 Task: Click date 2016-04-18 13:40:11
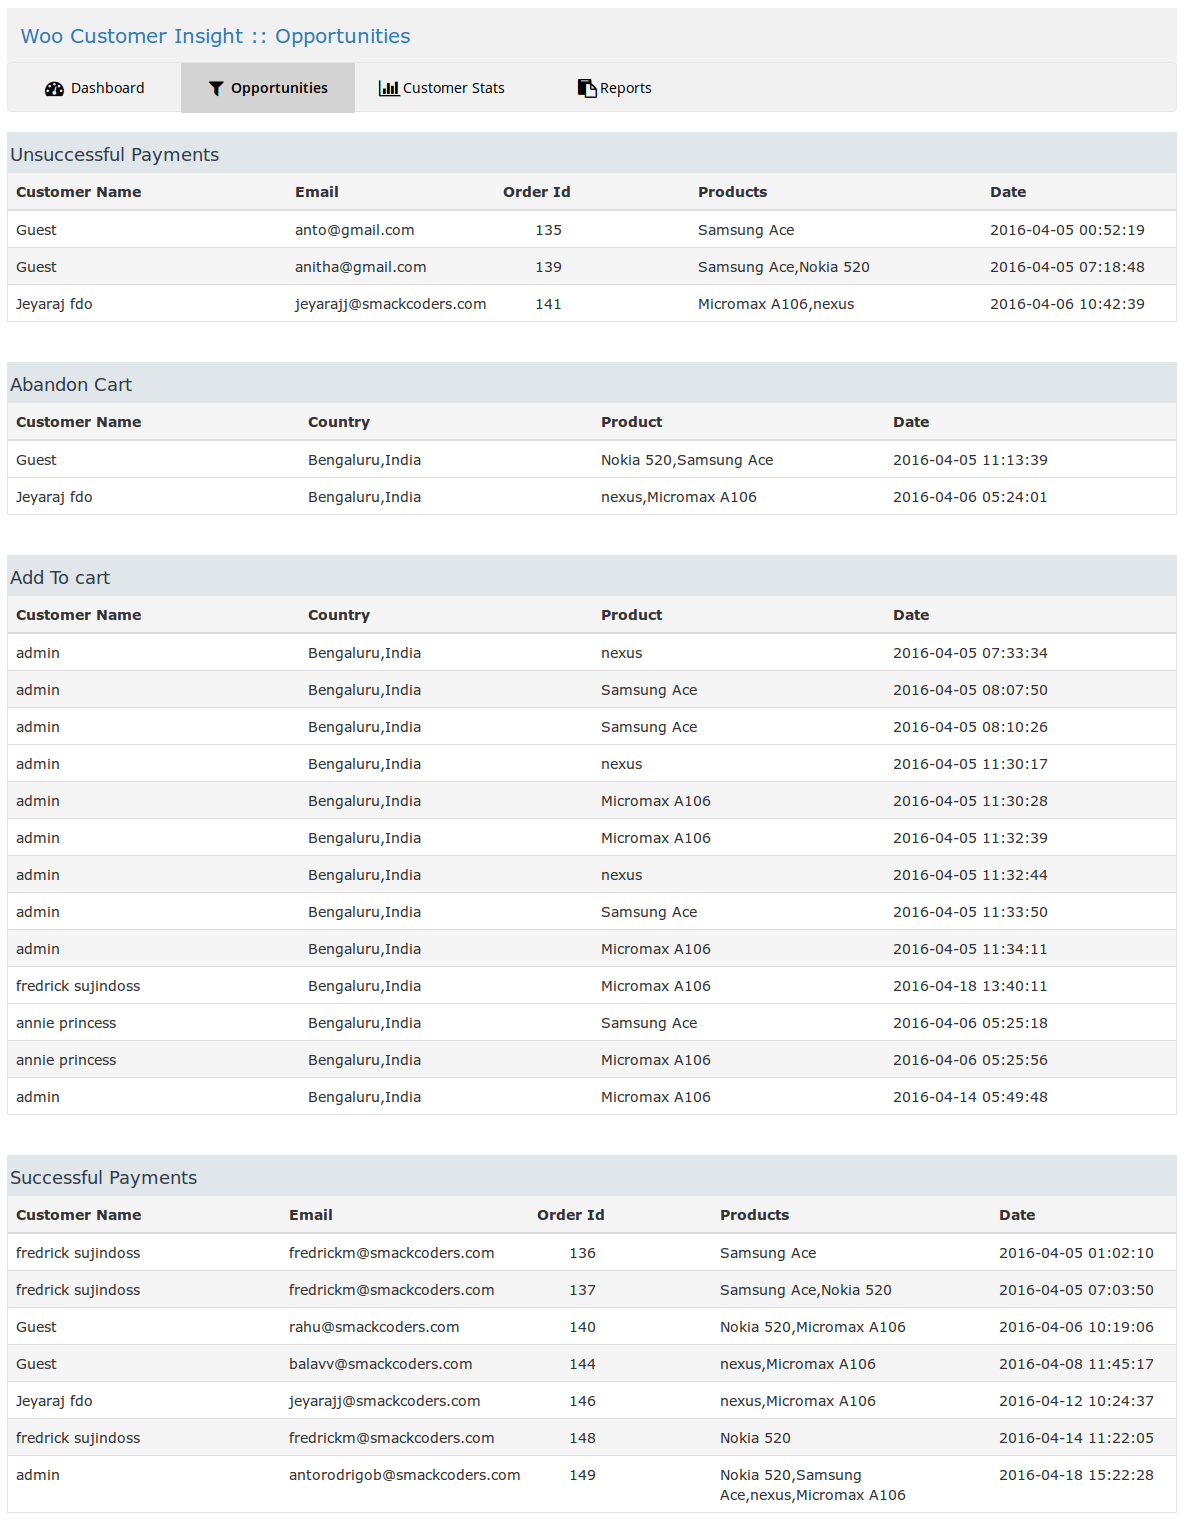970,986
